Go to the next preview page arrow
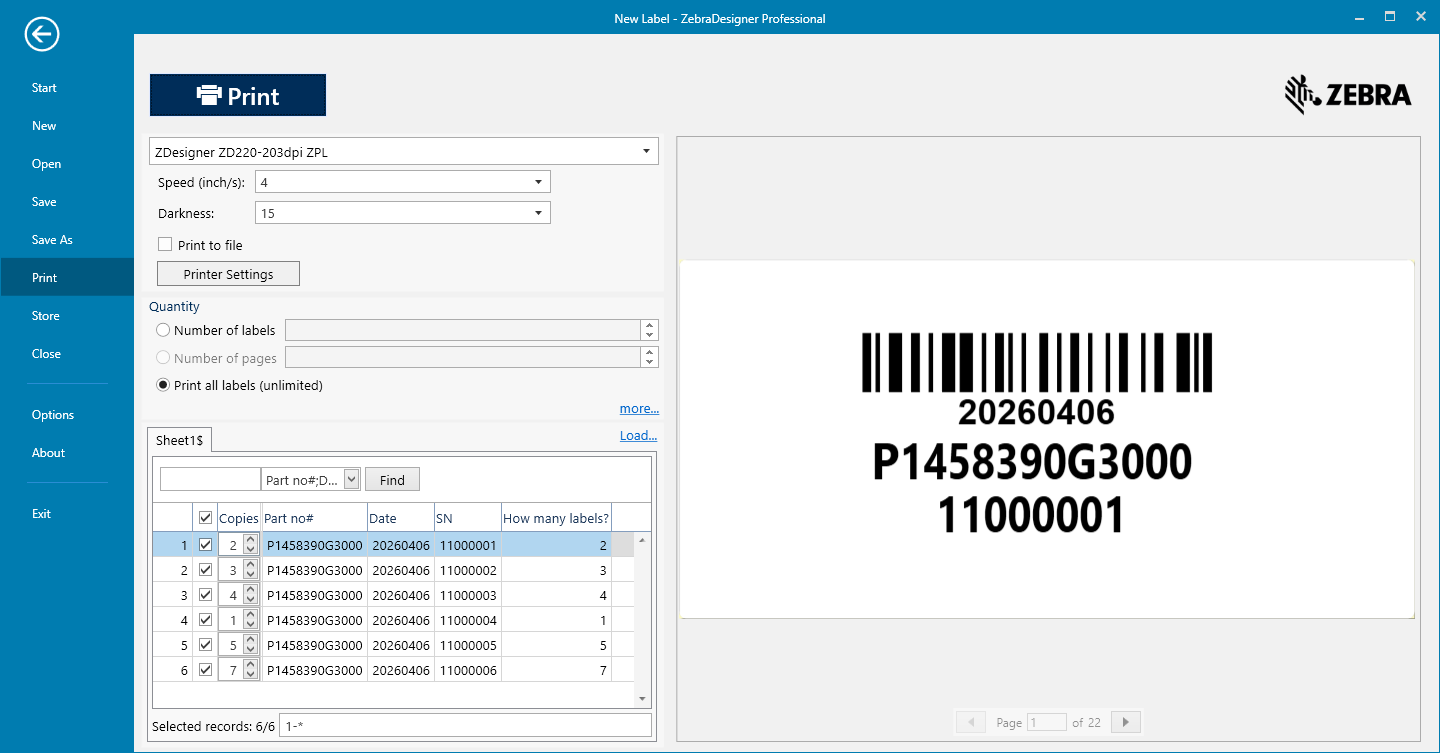 [1126, 722]
